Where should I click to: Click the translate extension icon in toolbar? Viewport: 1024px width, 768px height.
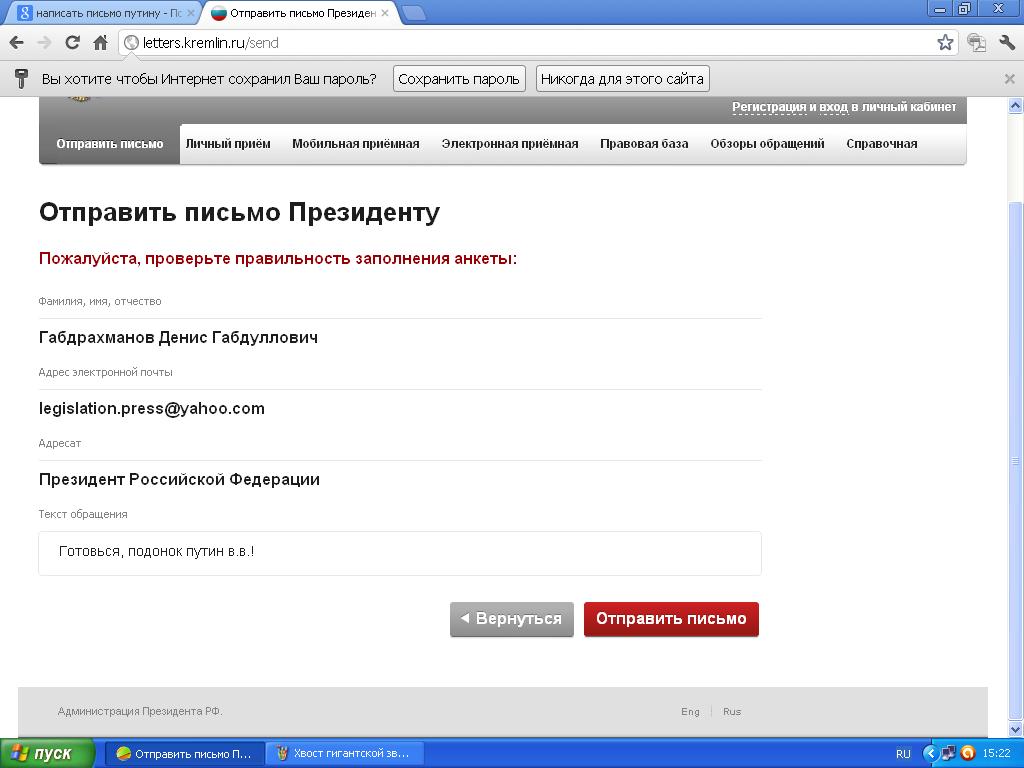tap(976, 43)
